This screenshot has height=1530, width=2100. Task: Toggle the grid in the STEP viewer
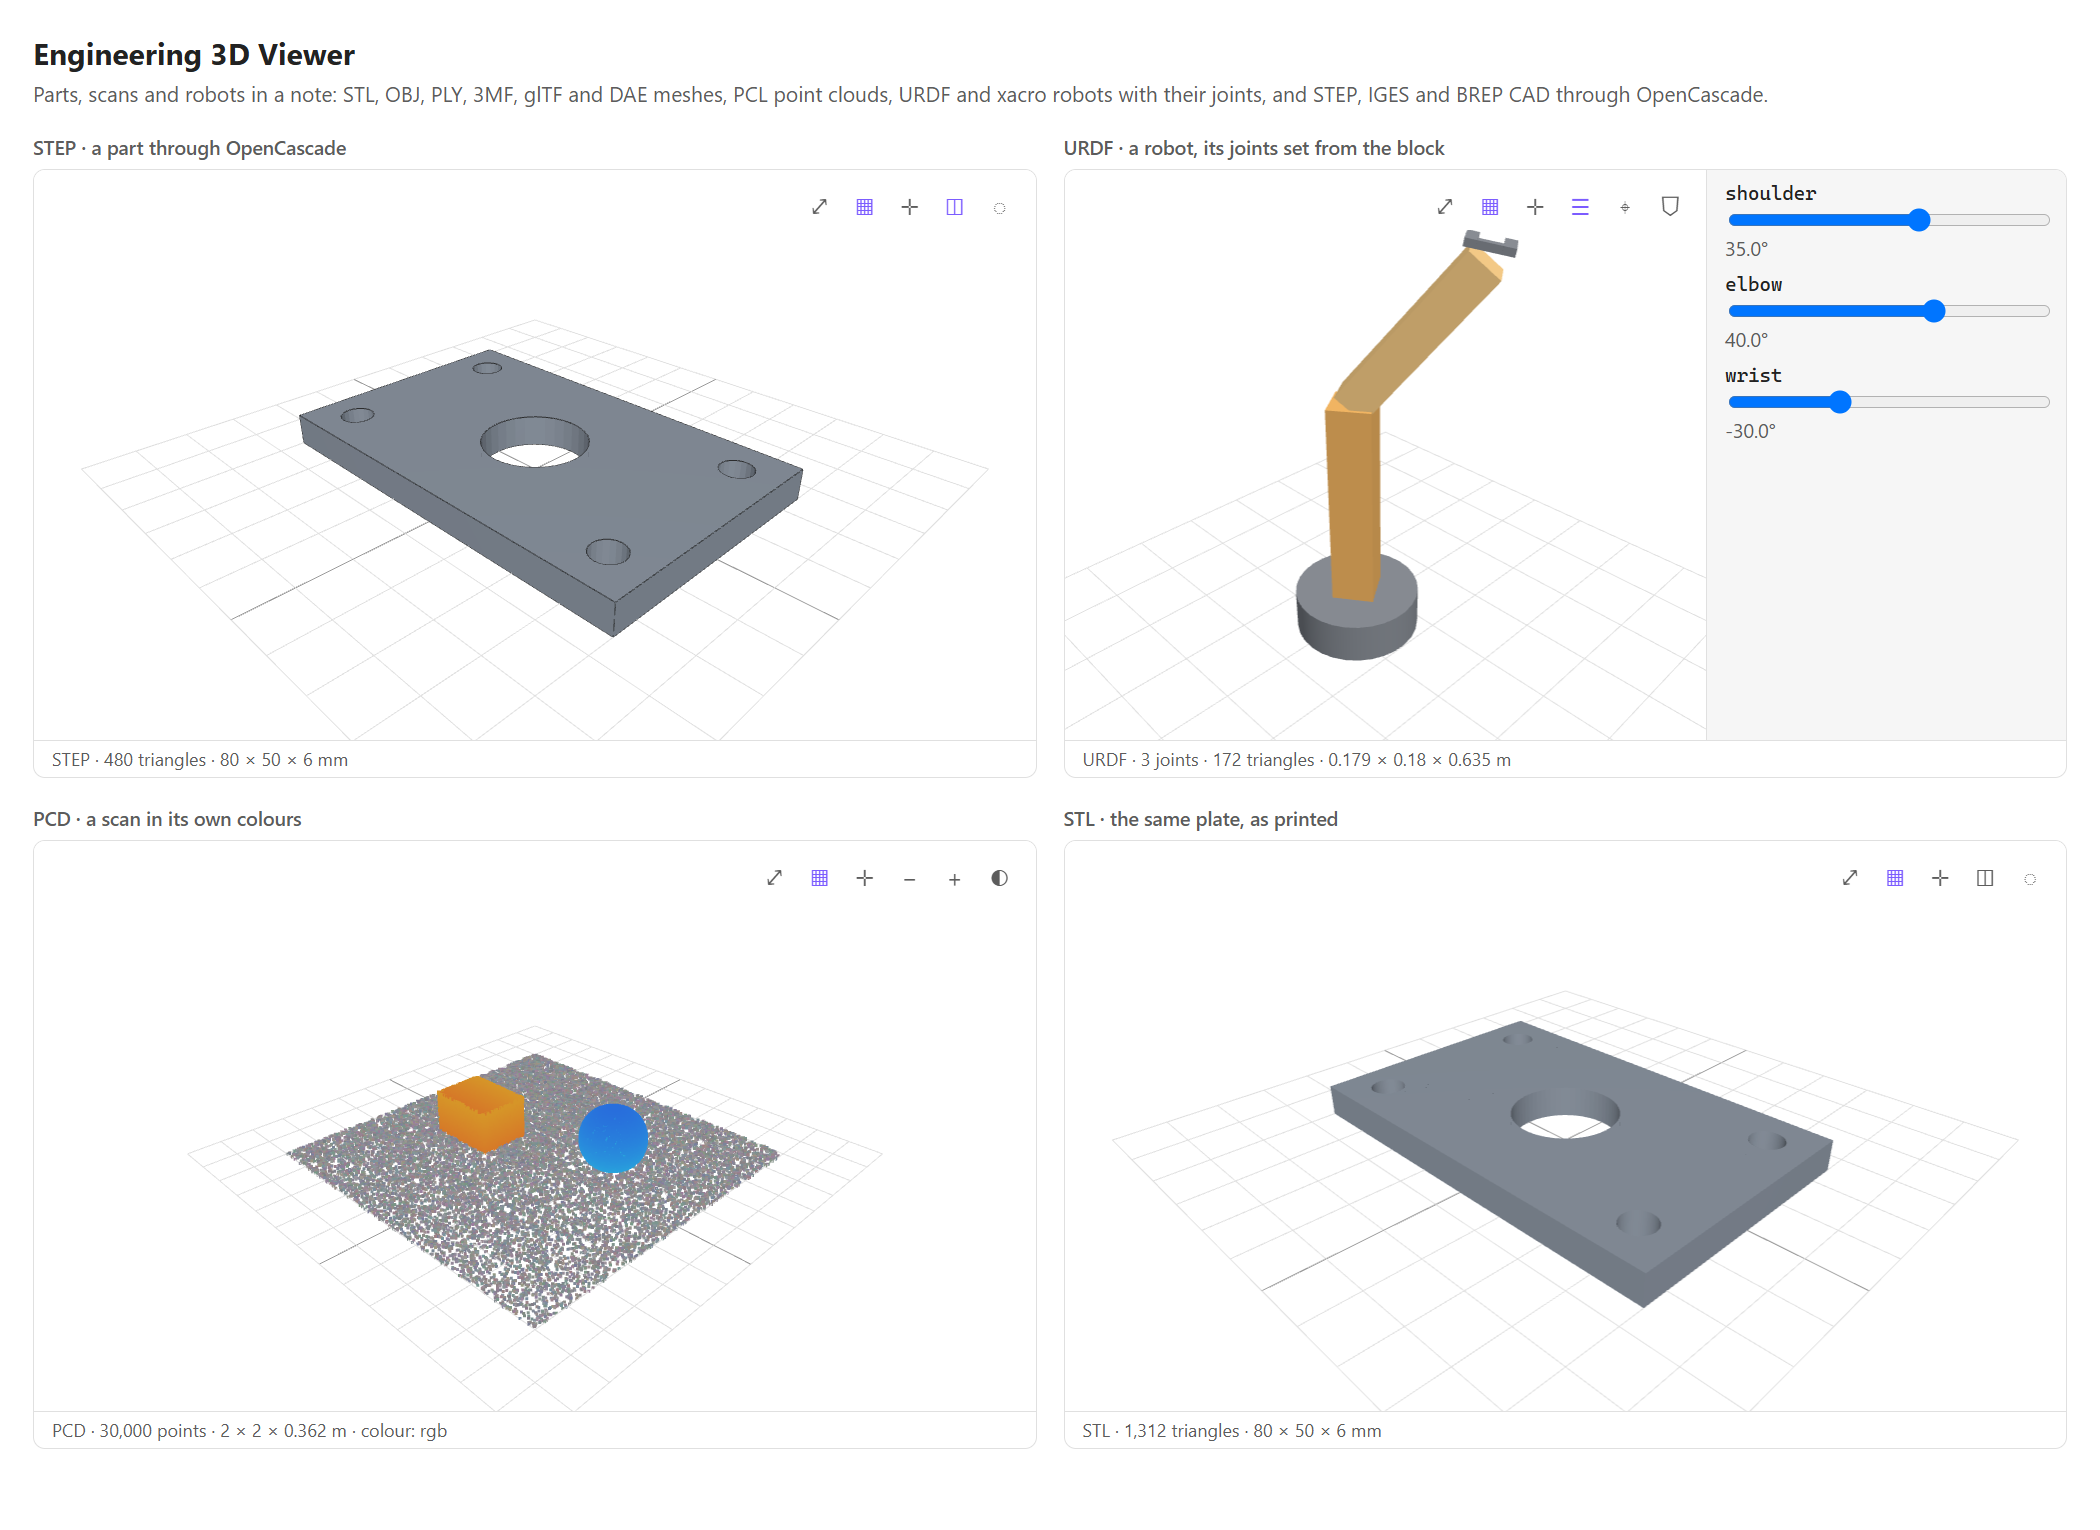point(864,207)
